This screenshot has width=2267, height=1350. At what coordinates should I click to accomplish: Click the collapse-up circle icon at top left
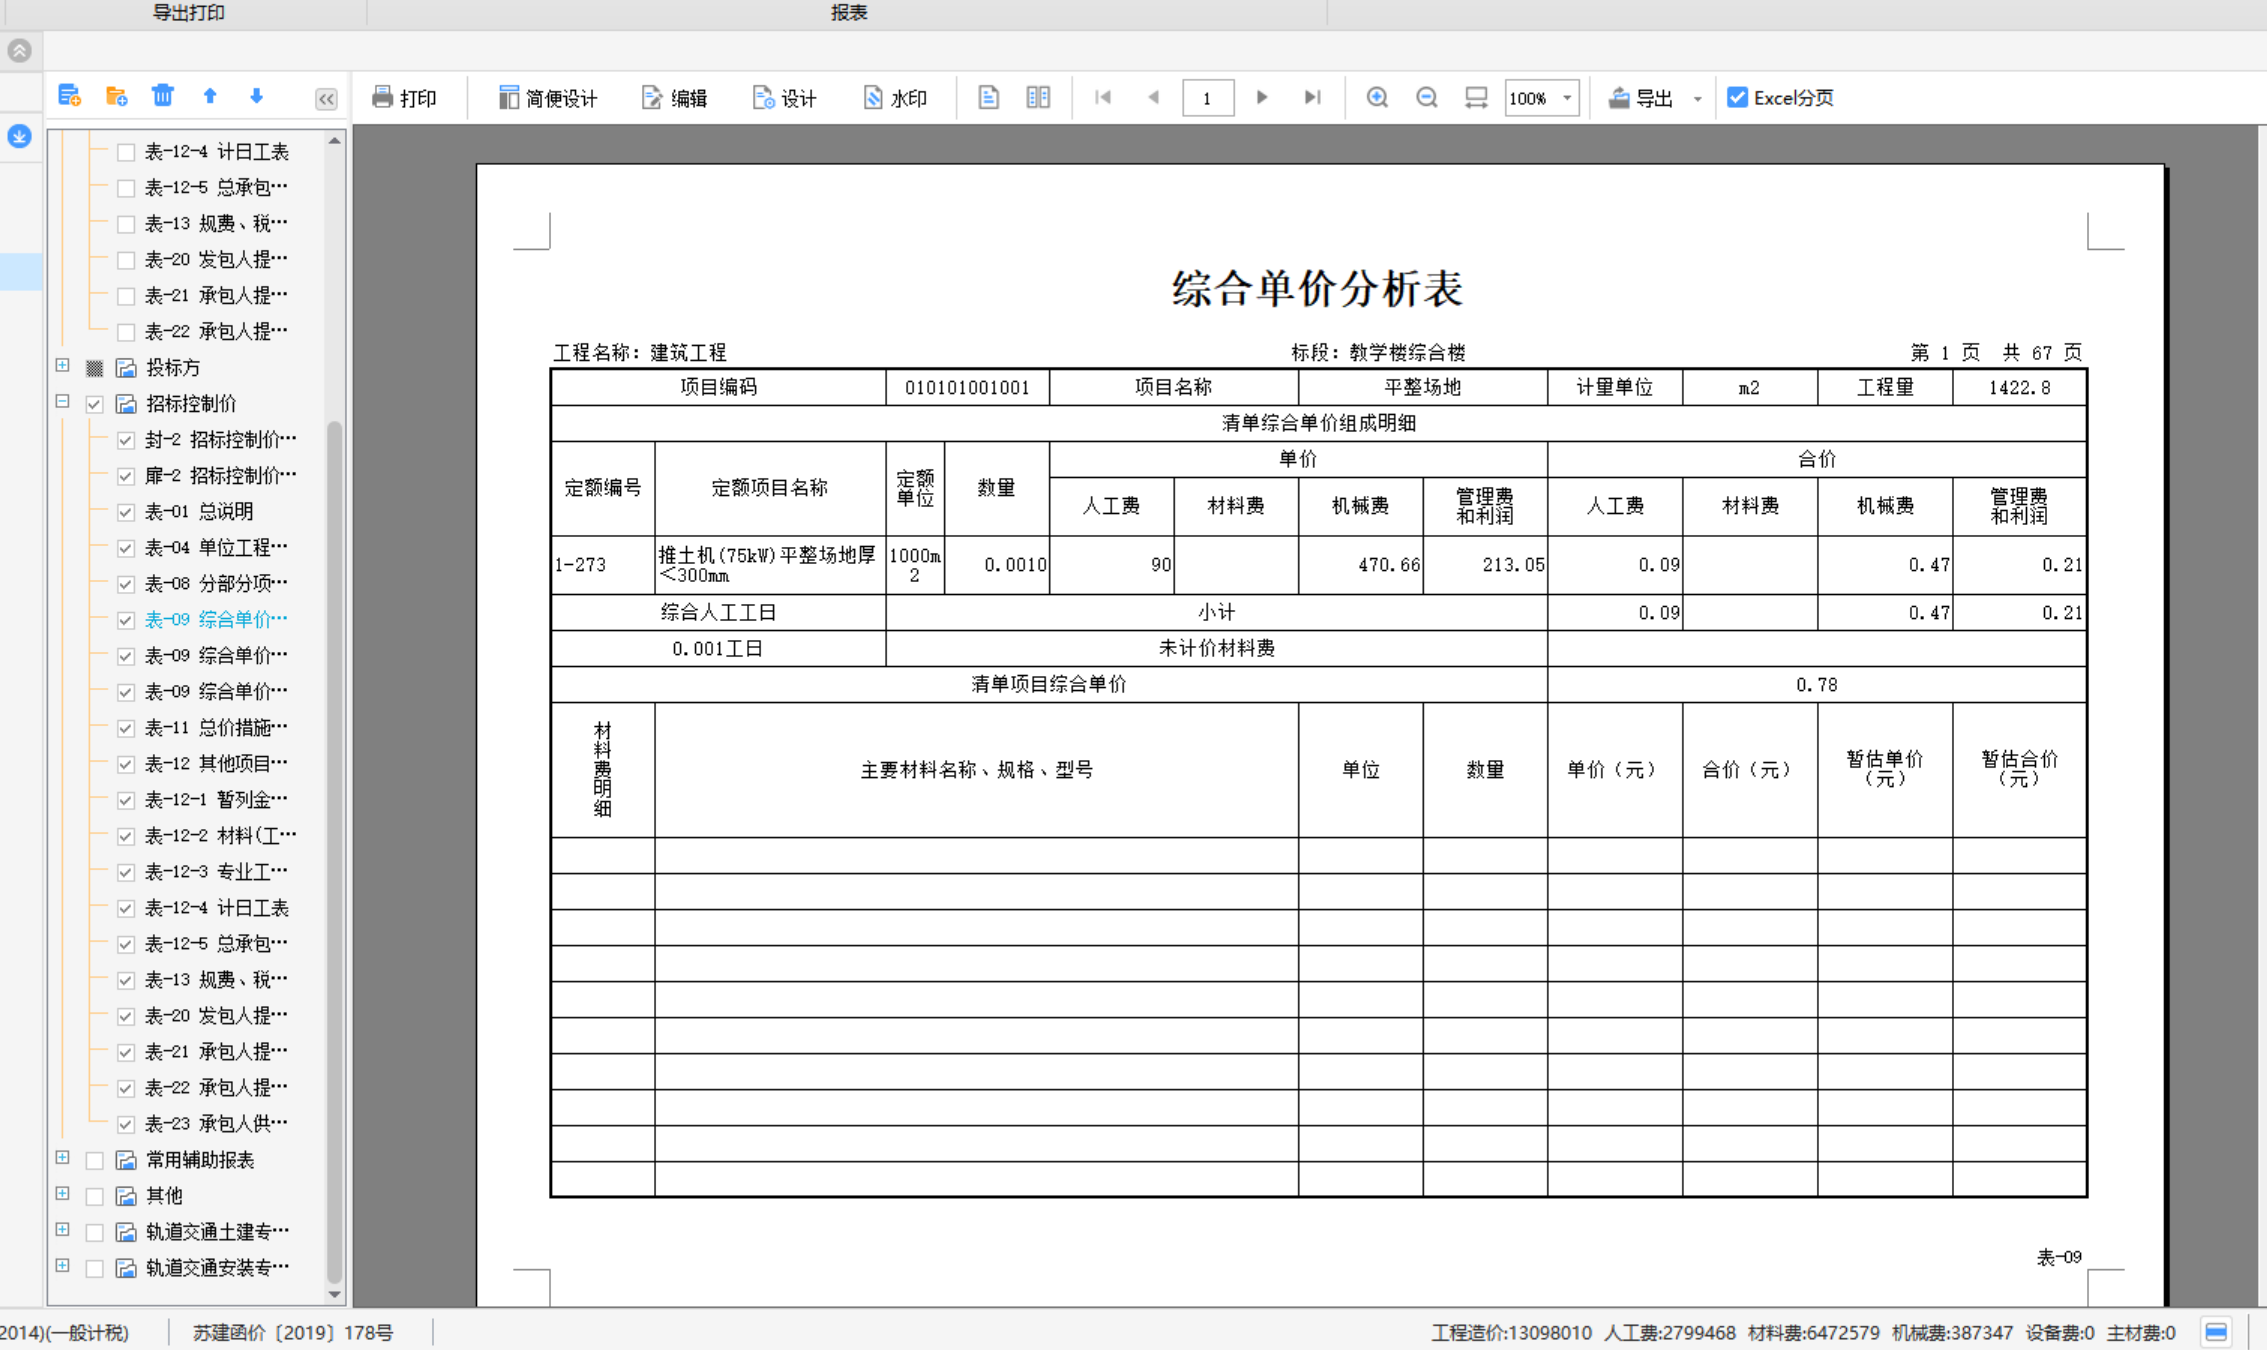coord(19,50)
